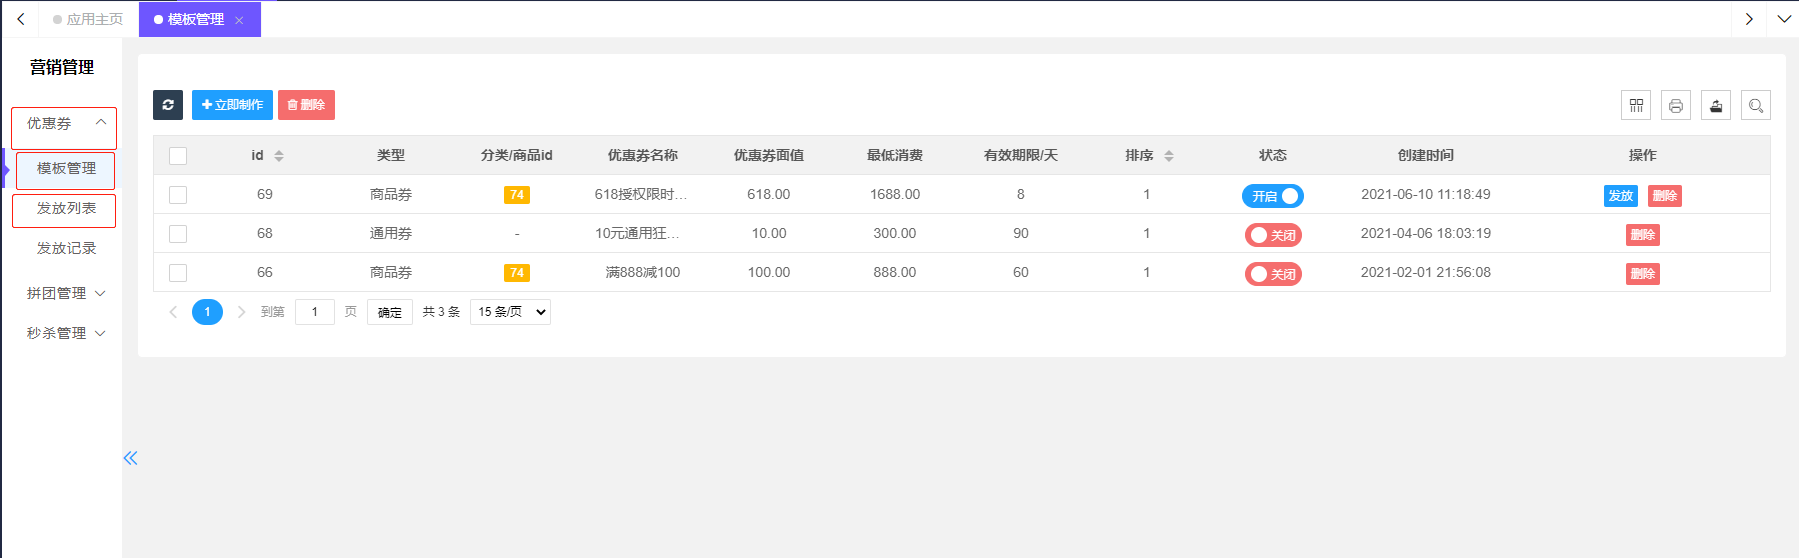Sort by id column arrows
Screen dimensions: 1799x558
[279, 156]
